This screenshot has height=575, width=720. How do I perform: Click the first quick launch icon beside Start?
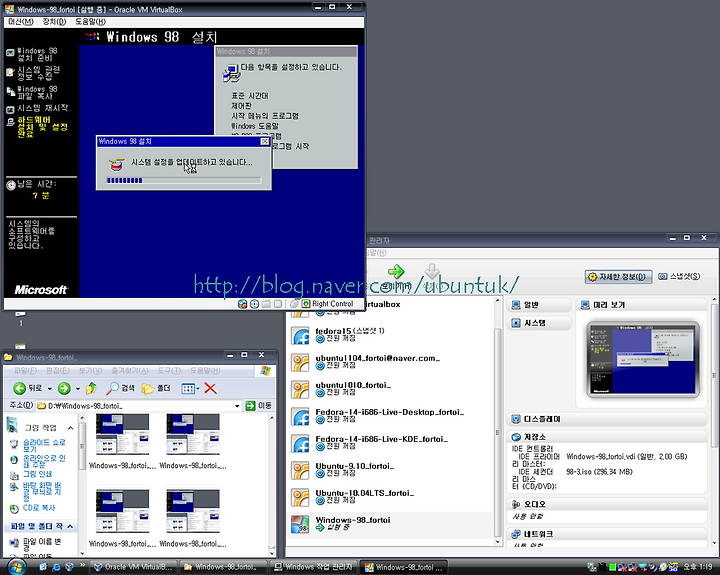click(43, 567)
